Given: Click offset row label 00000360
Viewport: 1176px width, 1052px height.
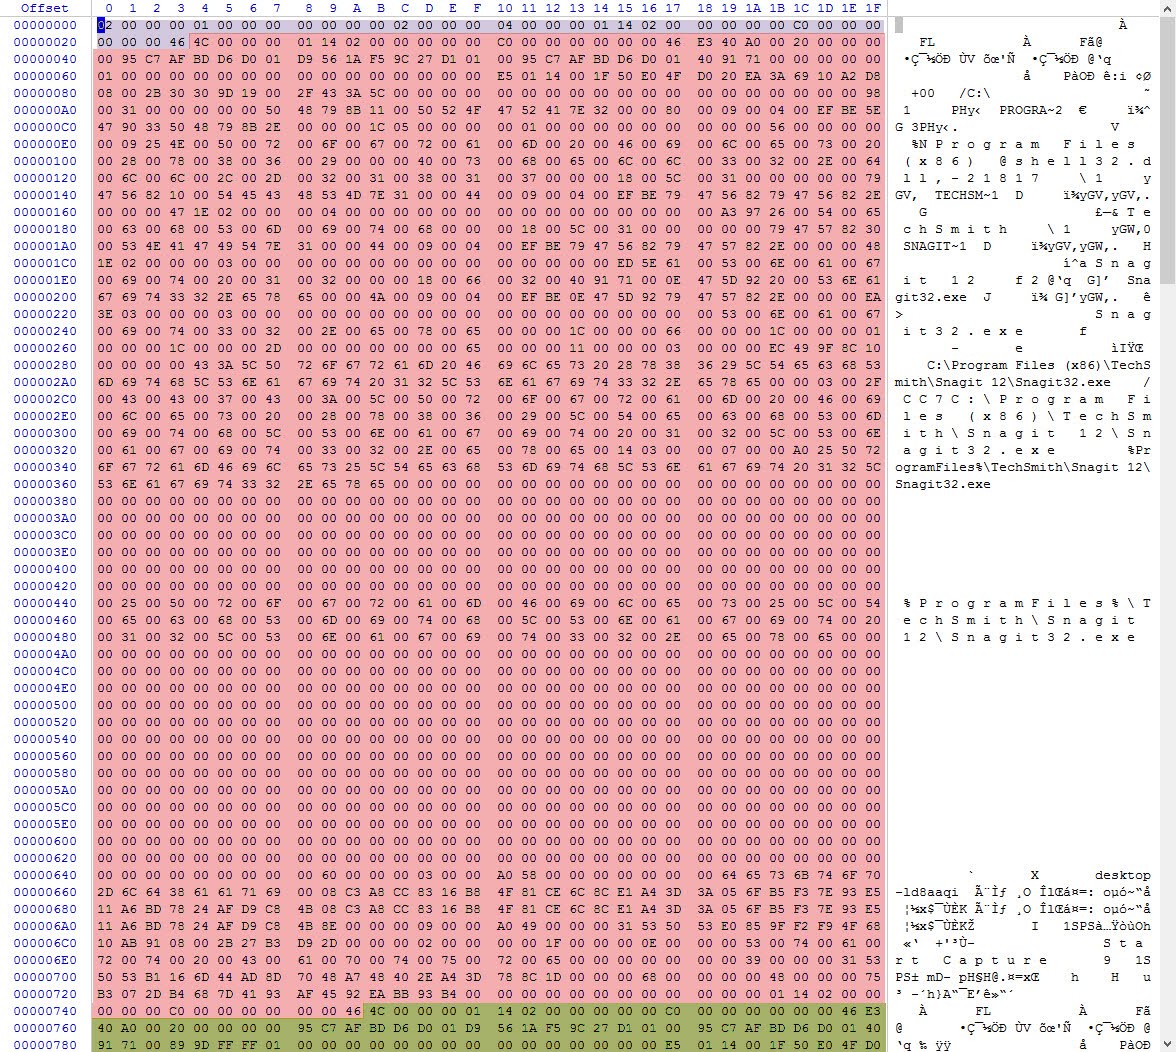Looking at the screenshot, I should click(45, 484).
